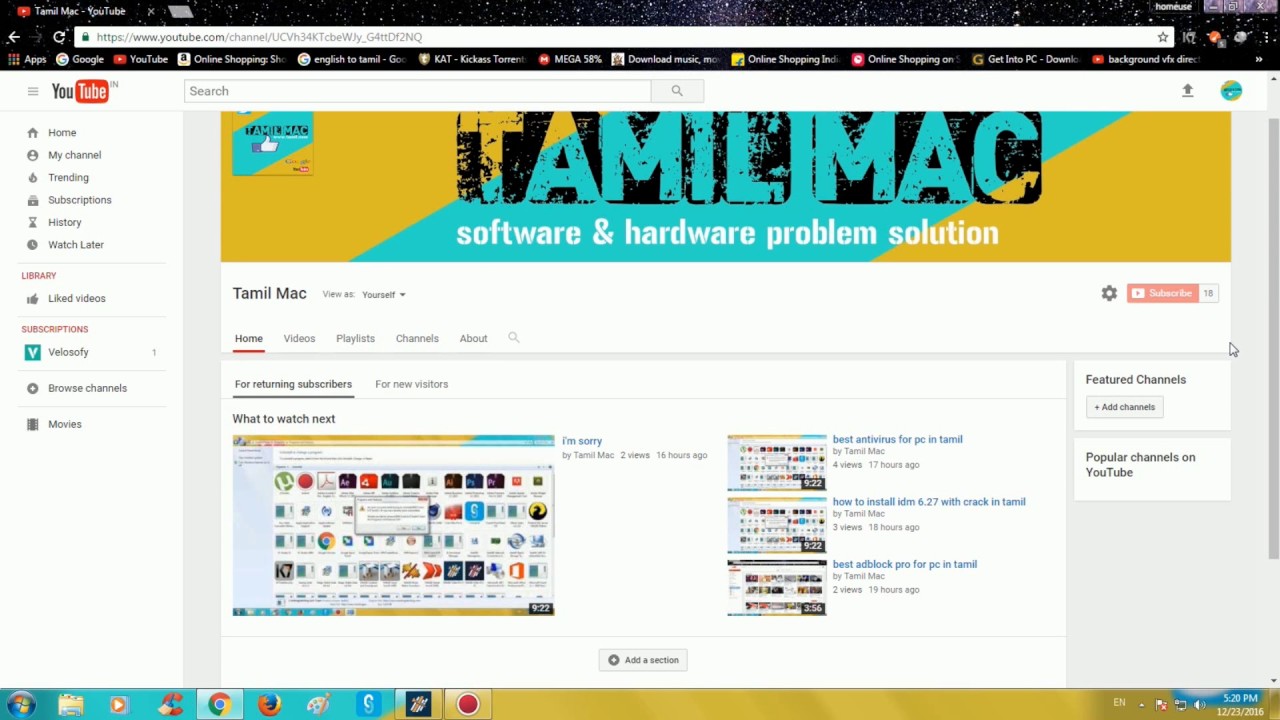
Task: Click the YouTube logo
Action: click(80, 91)
